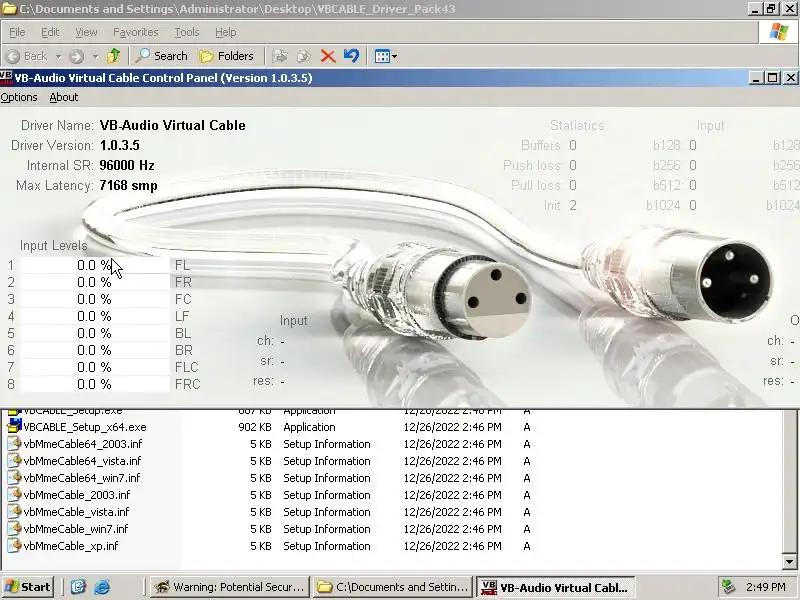Click the VB icon in control panel title bar
The height and width of the screenshot is (600, 800).
coord(6,78)
